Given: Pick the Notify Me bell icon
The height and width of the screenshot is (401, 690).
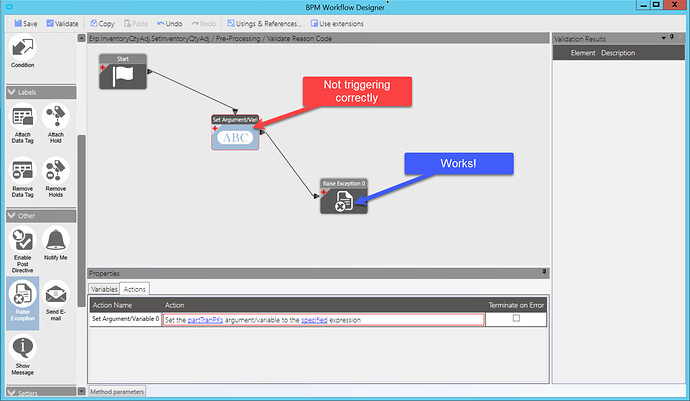Looking at the screenshot, I should click(55, 240).
